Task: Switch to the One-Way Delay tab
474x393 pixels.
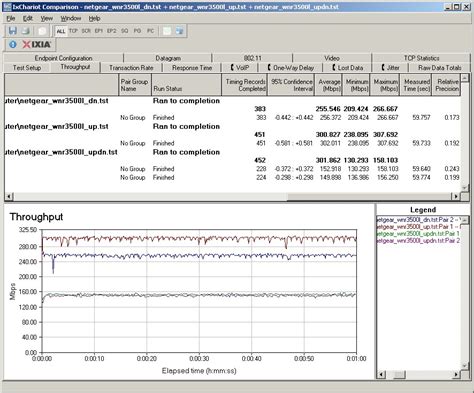Action: (291, 68)
